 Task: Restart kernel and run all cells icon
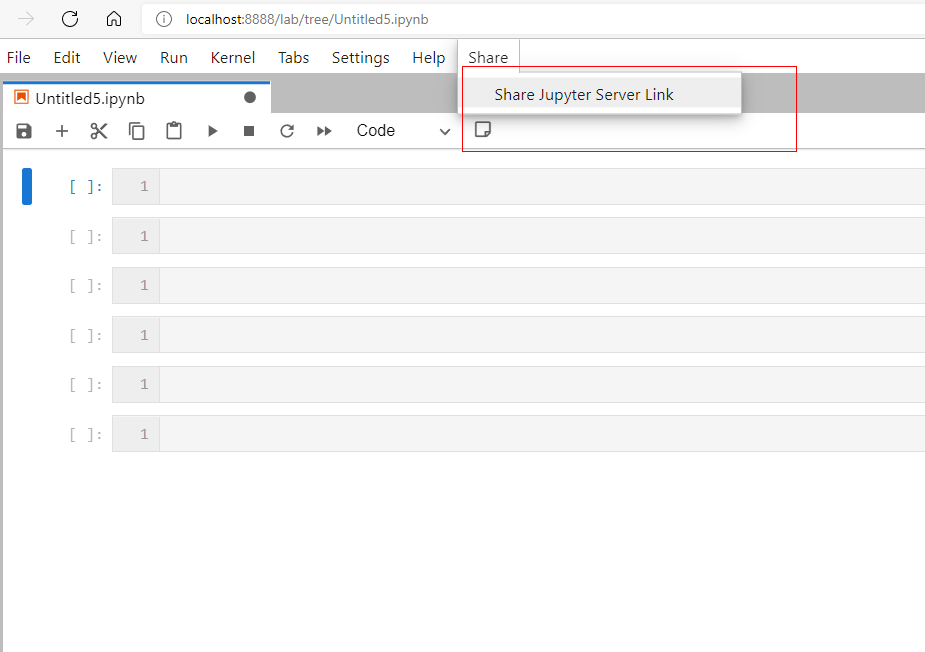coord(324,131)
